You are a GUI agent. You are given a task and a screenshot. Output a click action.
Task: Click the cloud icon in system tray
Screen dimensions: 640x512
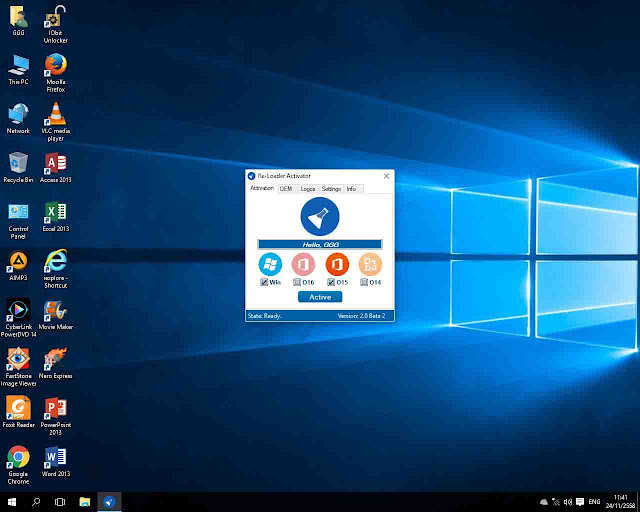pyautogui.click(x=544, y=502)
